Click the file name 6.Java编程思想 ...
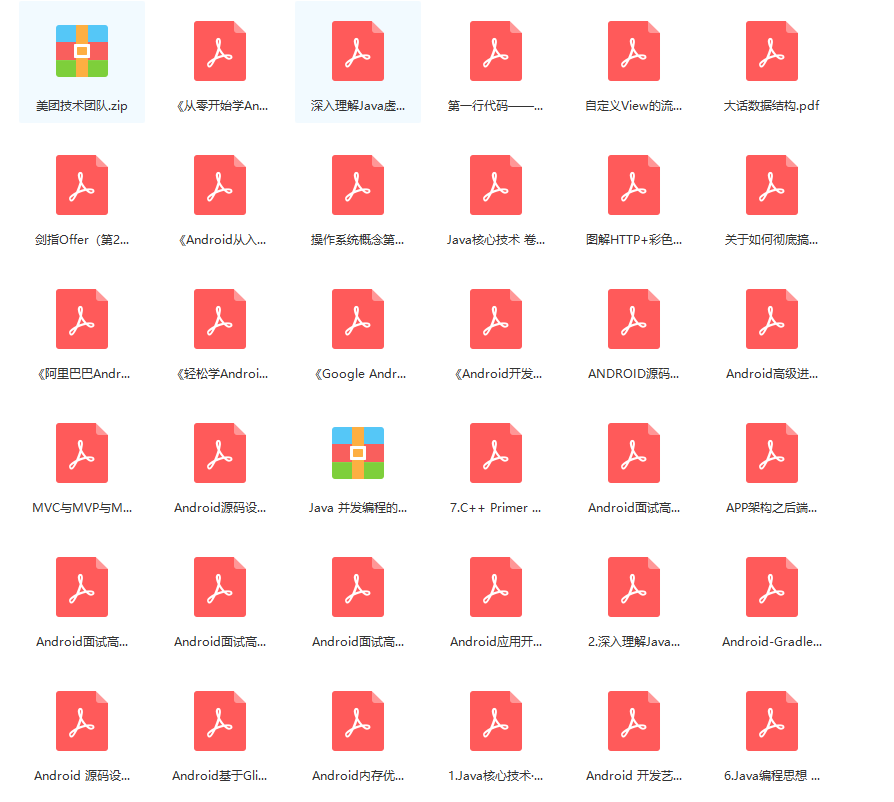894x802 pixels. [x=771, y=776]
